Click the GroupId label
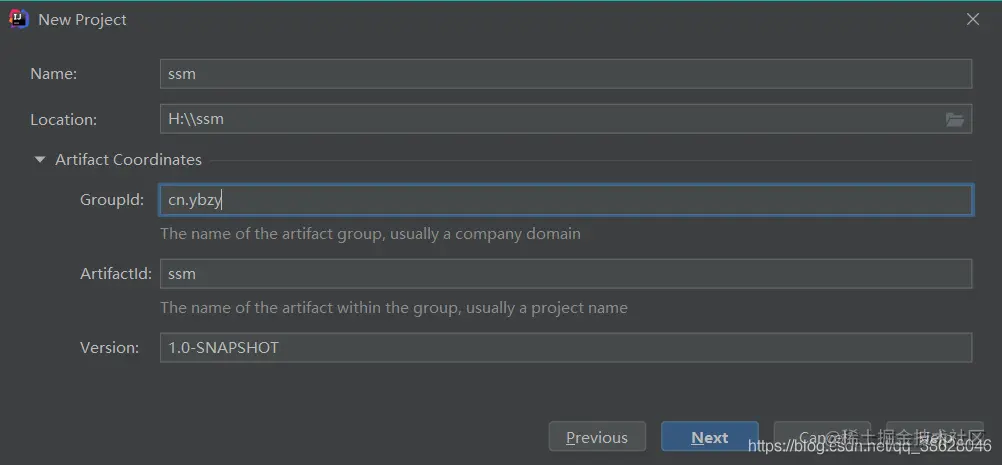 pos(112,200)
